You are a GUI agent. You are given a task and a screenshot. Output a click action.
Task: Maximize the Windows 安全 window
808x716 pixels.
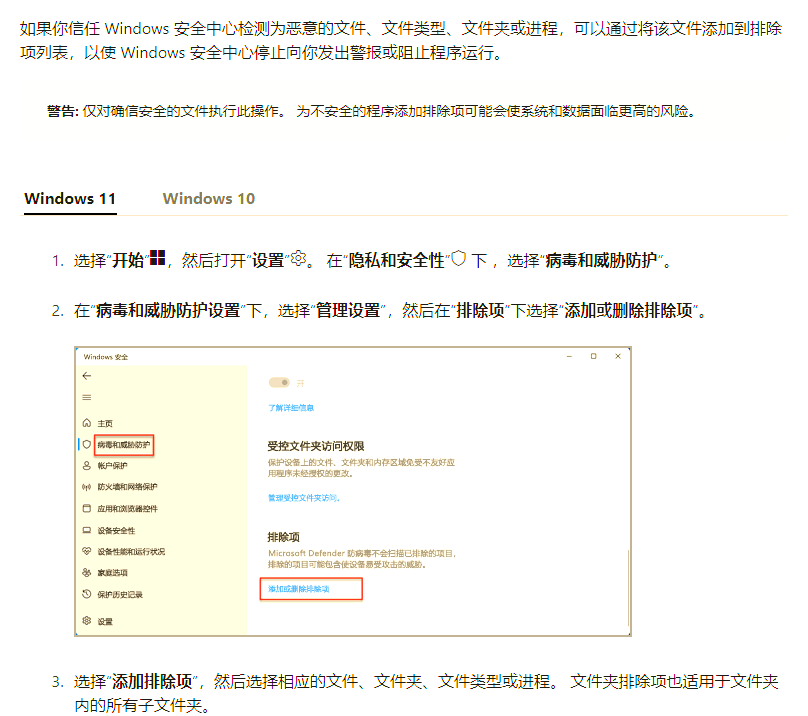pos(594,356)
